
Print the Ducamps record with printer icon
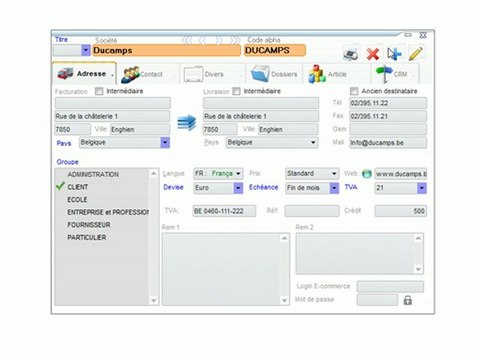pos(351,53)
